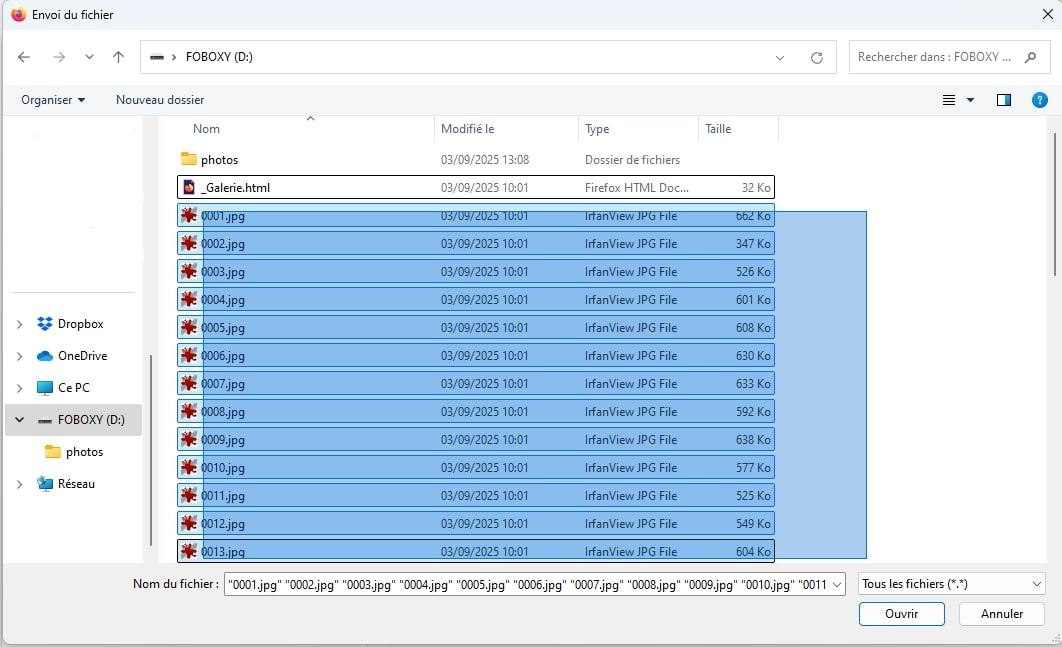The width and height of the screenshot is (1062, 647).
Task: Expand the Dropbox tree node
Action: point(20,324)
